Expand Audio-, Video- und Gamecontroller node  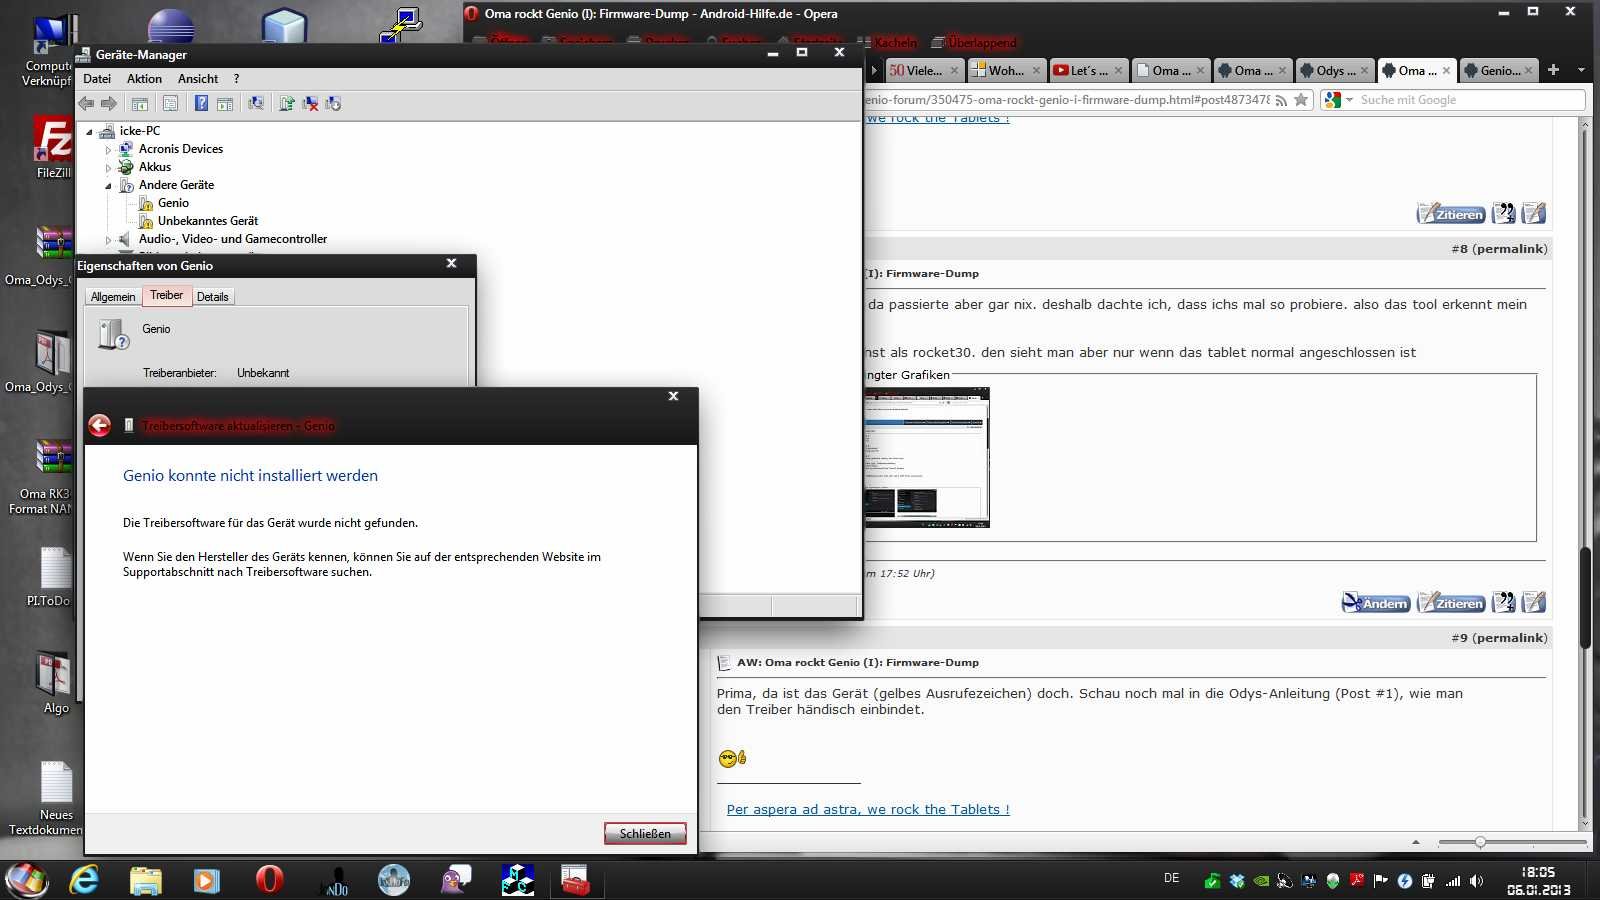pyautogui.click(x=108, y=239)
